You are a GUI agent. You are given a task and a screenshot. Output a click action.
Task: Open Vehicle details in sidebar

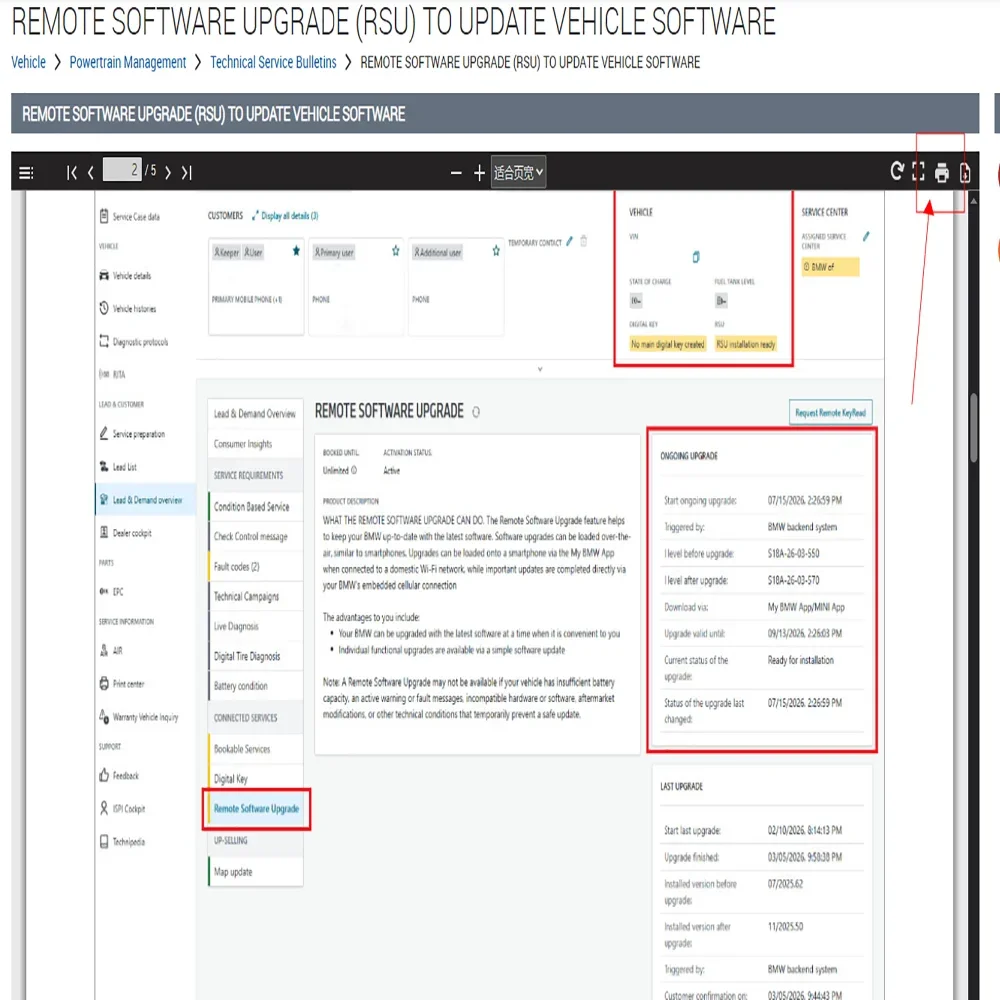(126, 276)
